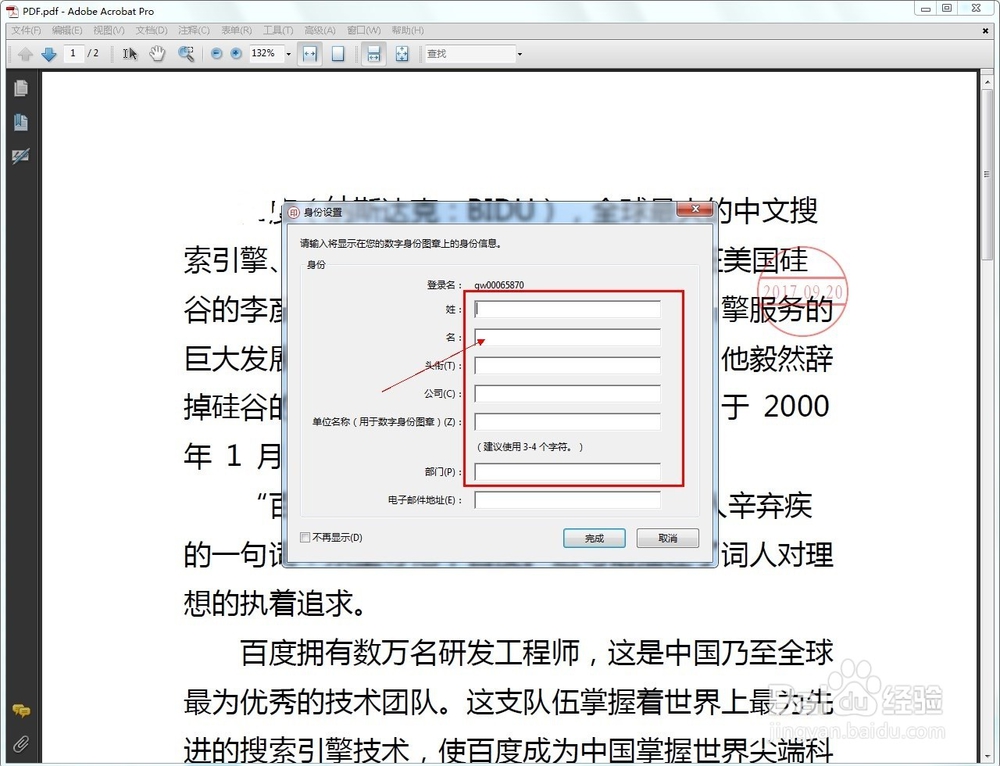Go to previous page arrow

point(26,54)
